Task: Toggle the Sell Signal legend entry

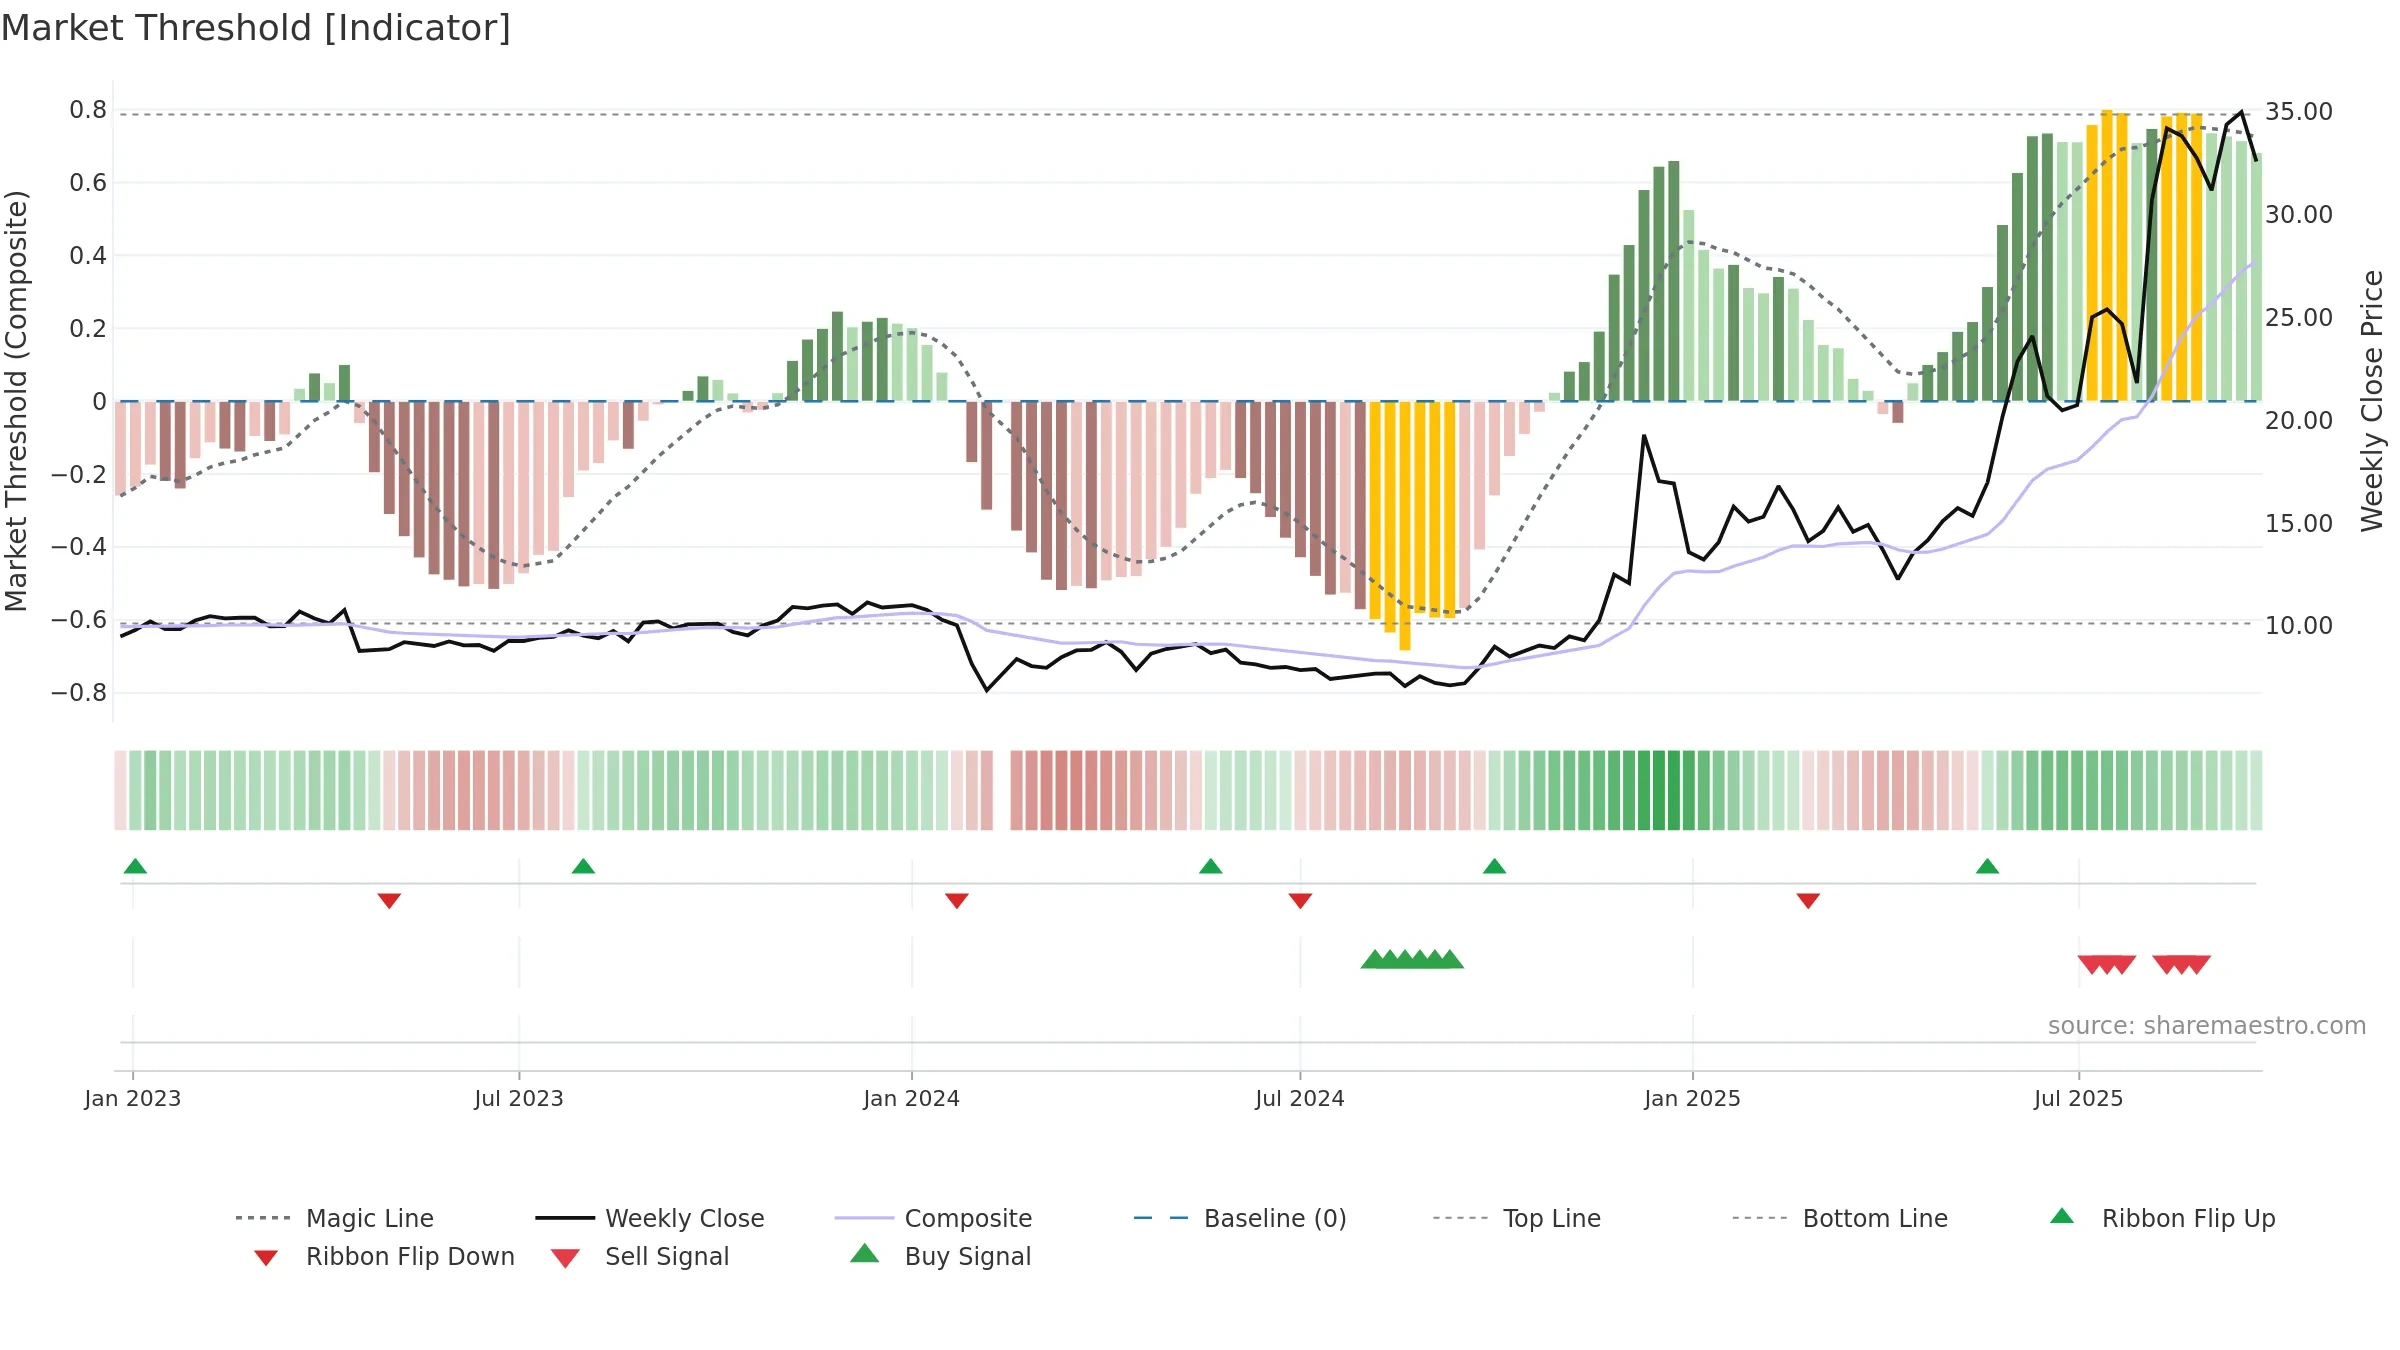Action: coord(640,1256)
